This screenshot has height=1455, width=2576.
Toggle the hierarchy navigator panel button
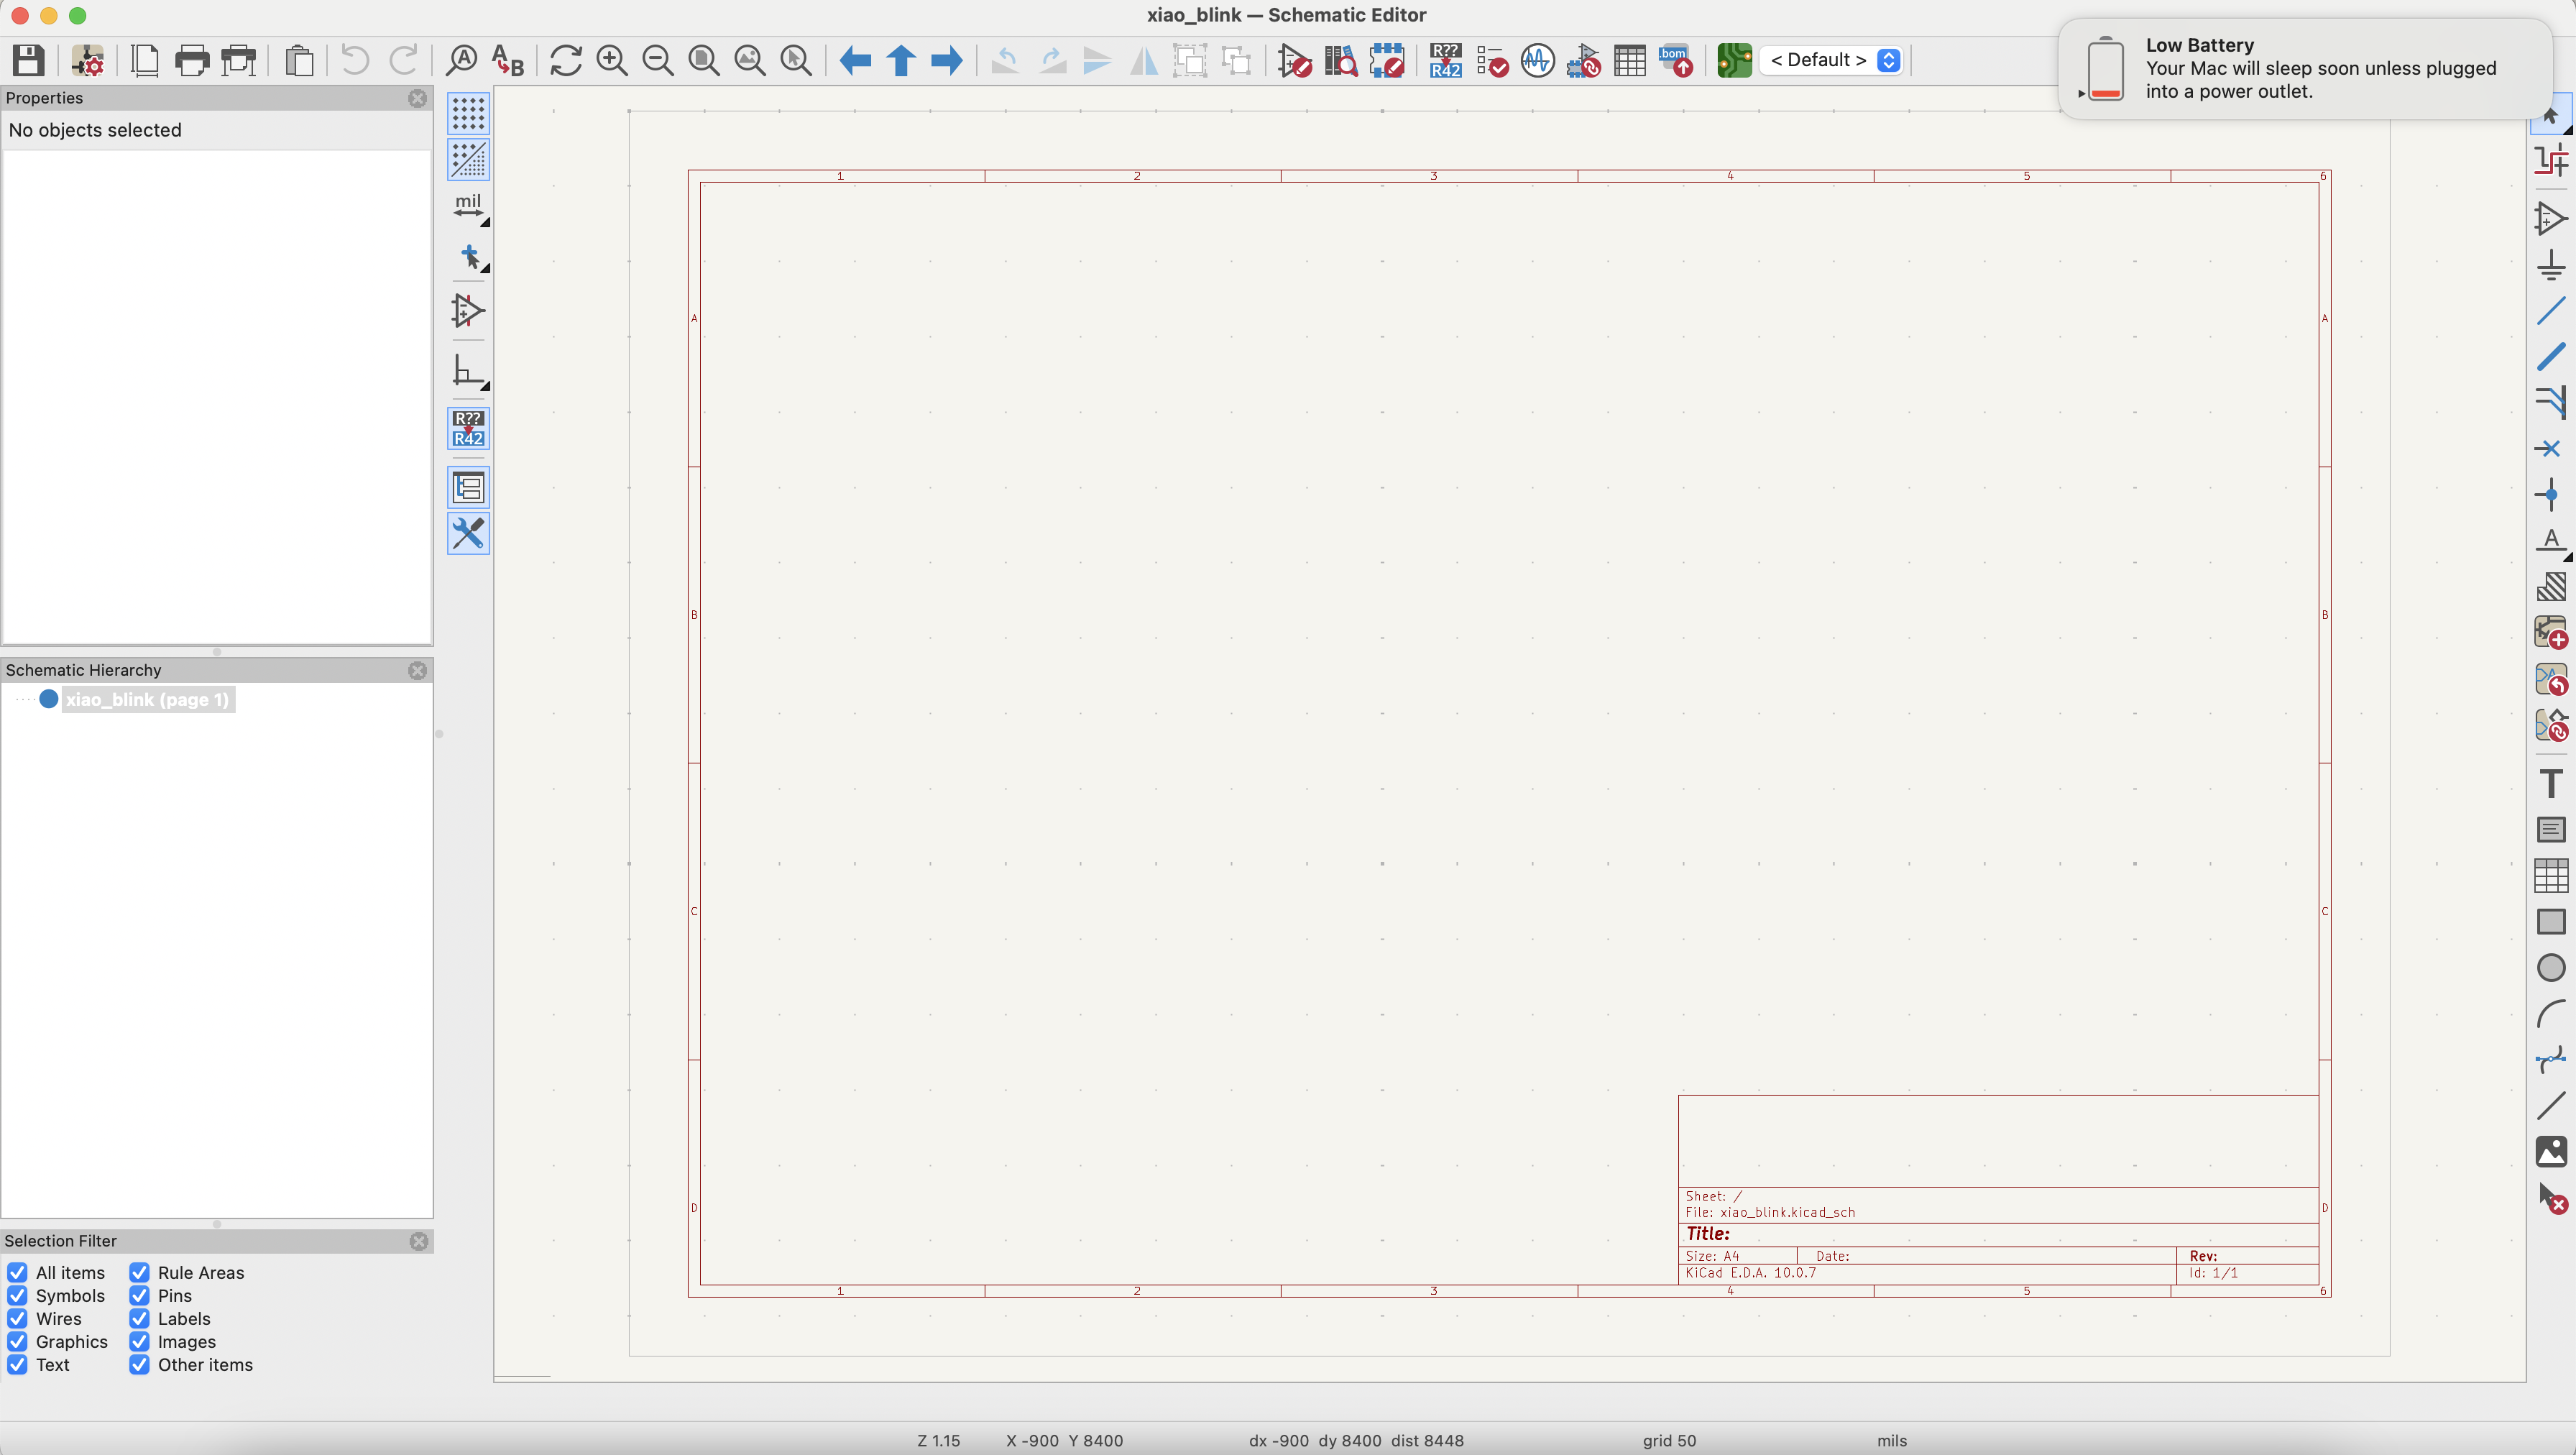pos(468,488)
